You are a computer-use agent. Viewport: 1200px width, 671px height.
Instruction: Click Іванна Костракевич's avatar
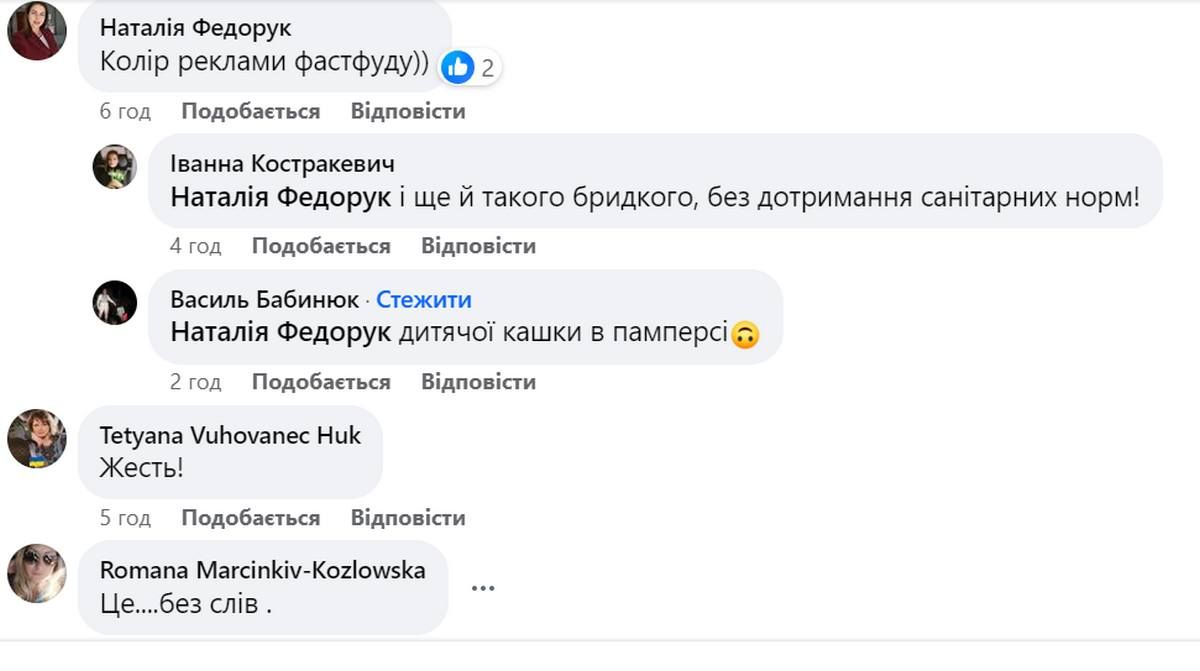pos(114,167)
